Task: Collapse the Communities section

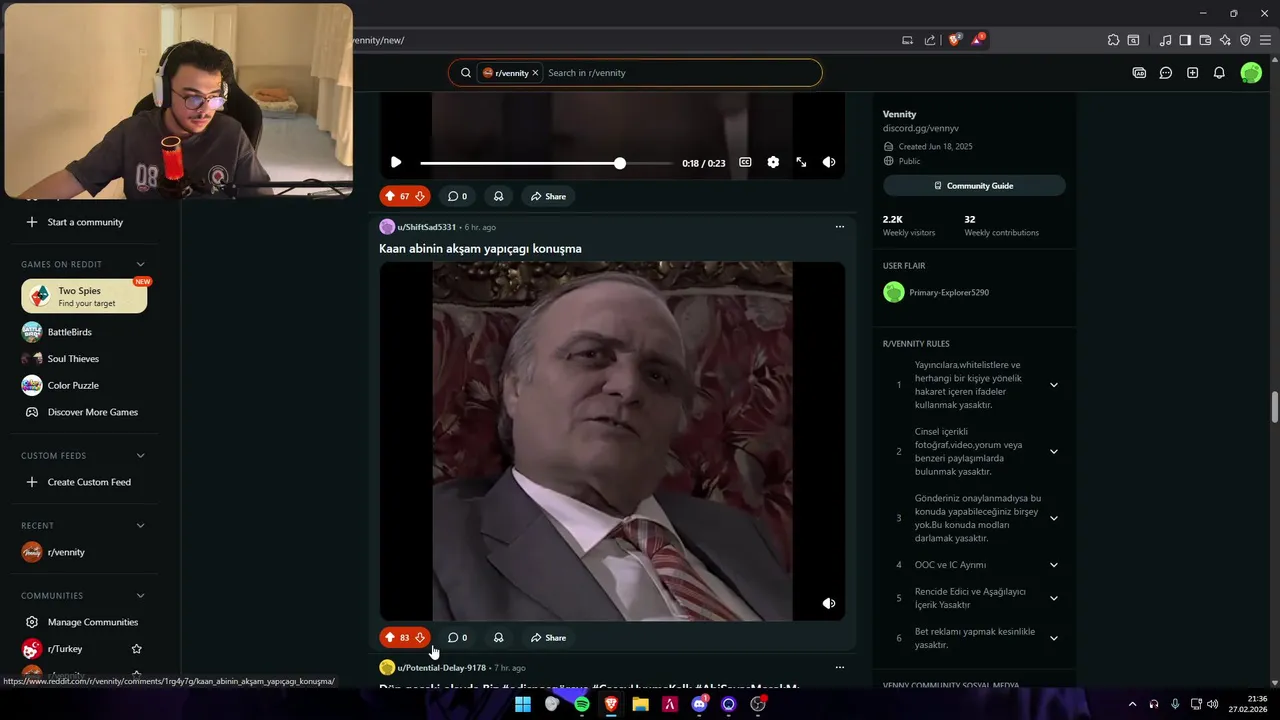Action: point(140,595)
